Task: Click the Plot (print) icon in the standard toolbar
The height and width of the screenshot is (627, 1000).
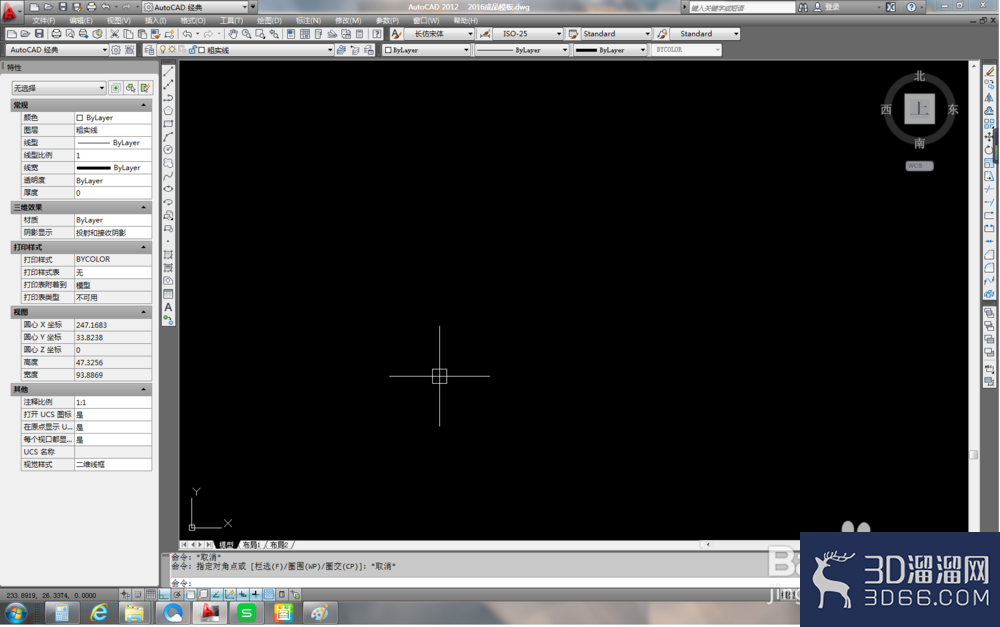Action: click(x=56, y=34)
